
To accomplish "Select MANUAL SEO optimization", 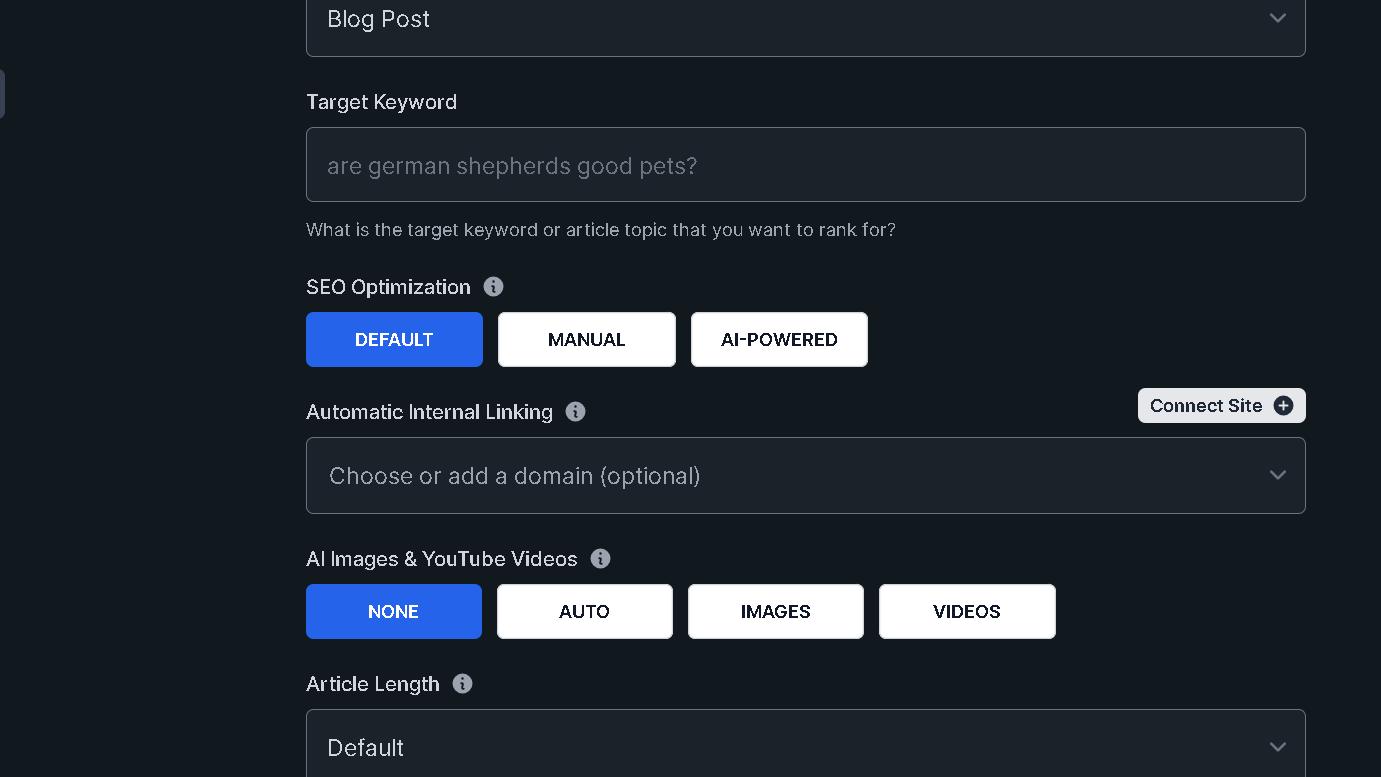I will 586,339.
